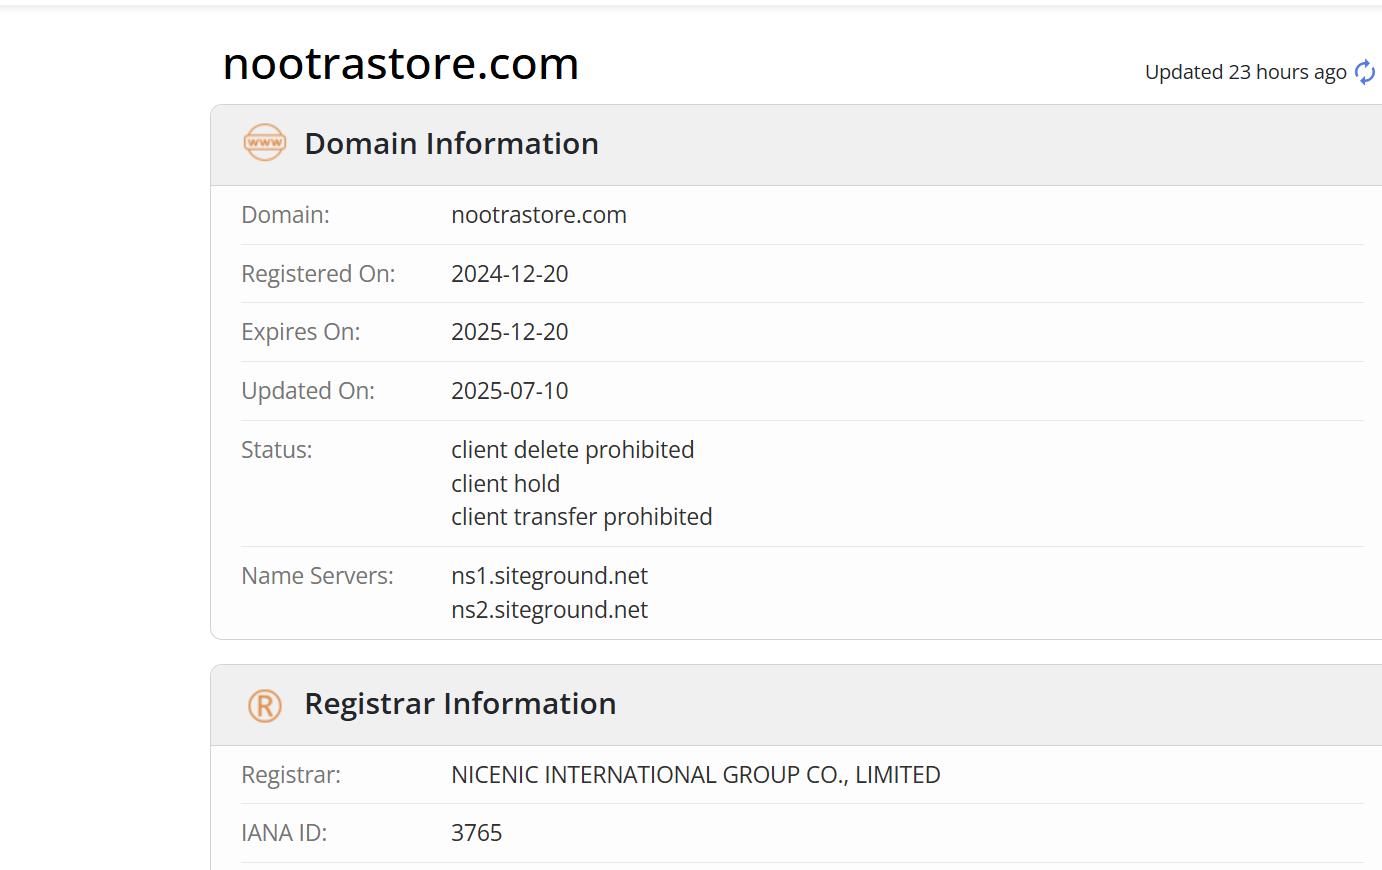Screen dimensions: 1382x870
Task: Click the large nootrastore.com page title
Action: click(400, 64)
